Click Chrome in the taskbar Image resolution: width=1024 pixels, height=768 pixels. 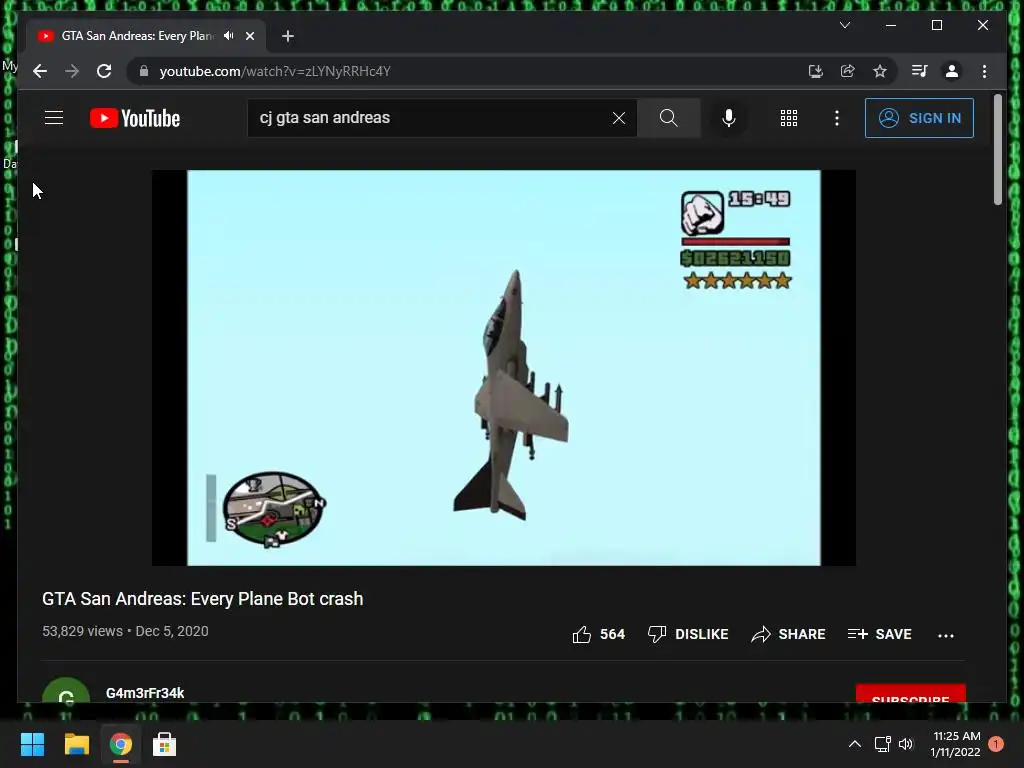pos(120,744)
